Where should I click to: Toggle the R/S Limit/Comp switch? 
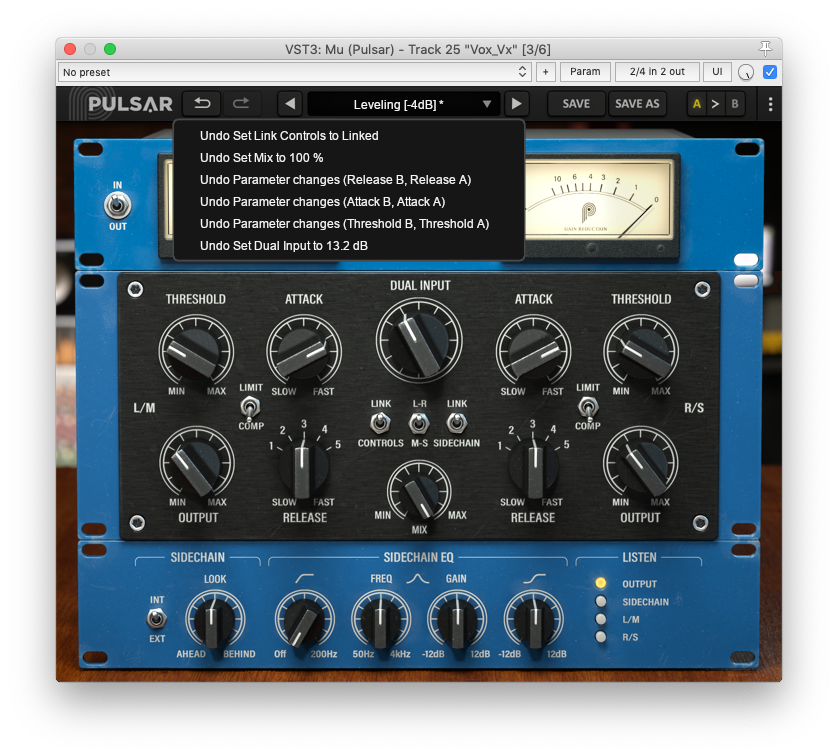(x=587, y=407)
